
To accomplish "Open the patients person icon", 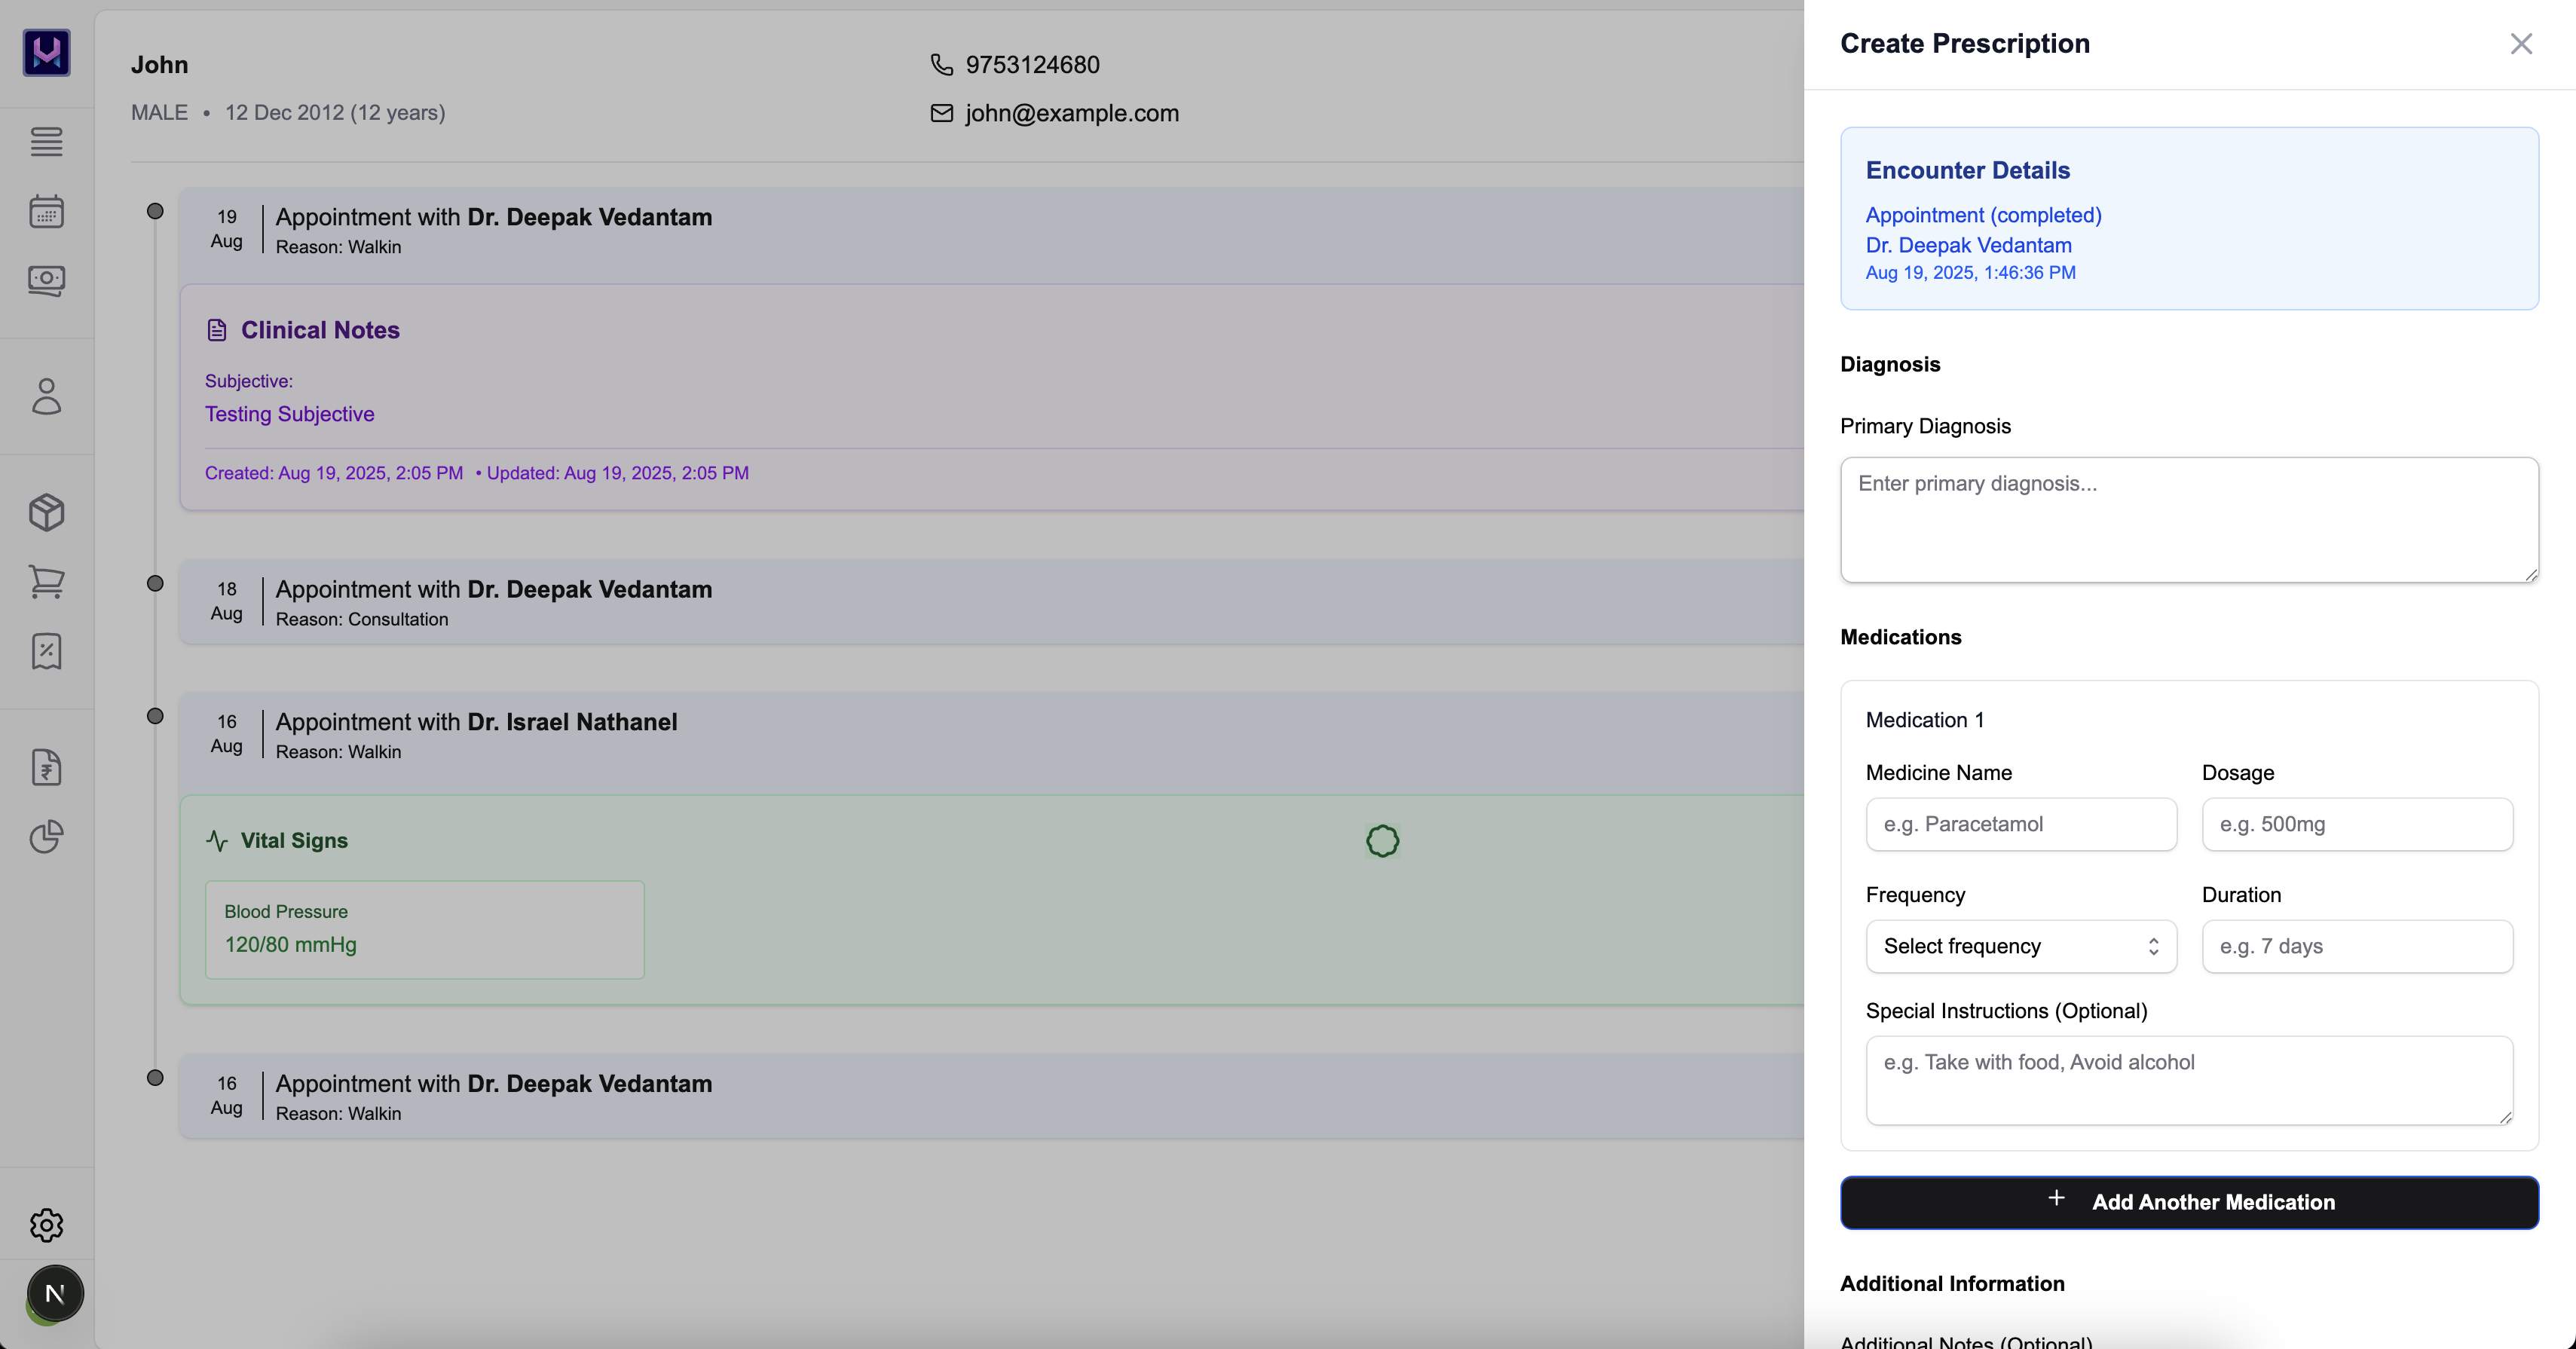I will click(46, 396).
